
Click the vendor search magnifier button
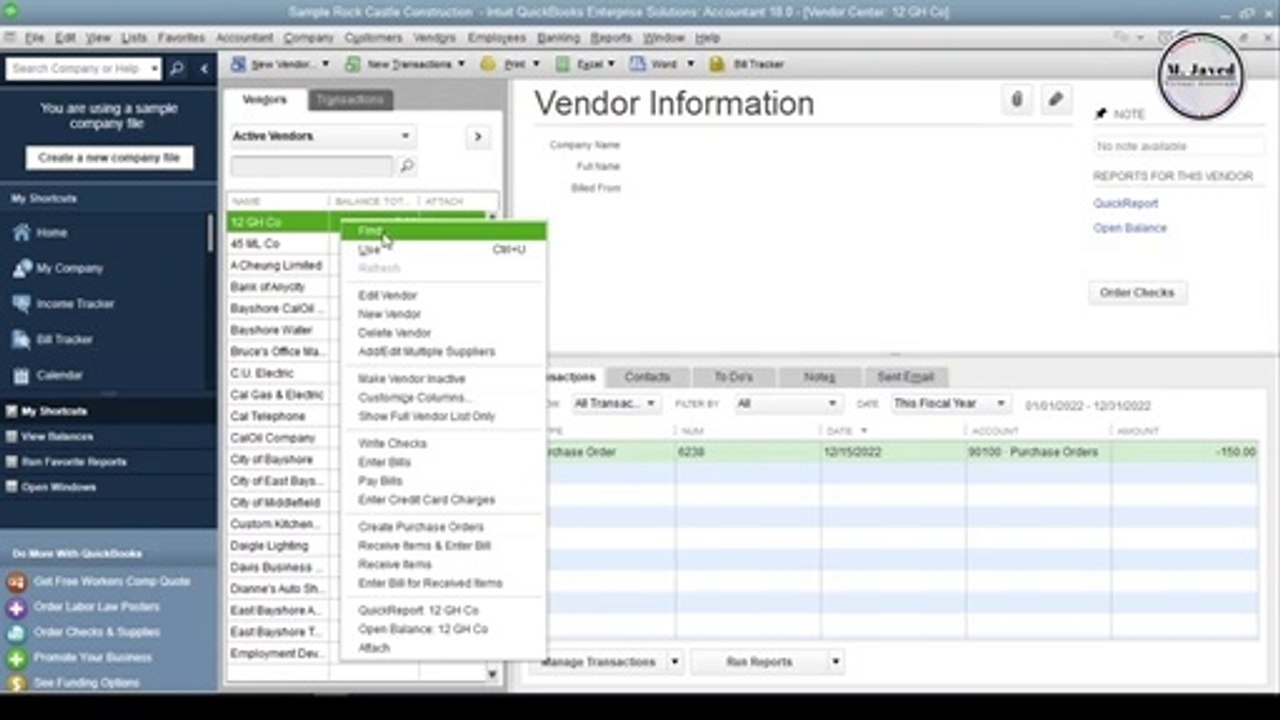tap(406, 166)
